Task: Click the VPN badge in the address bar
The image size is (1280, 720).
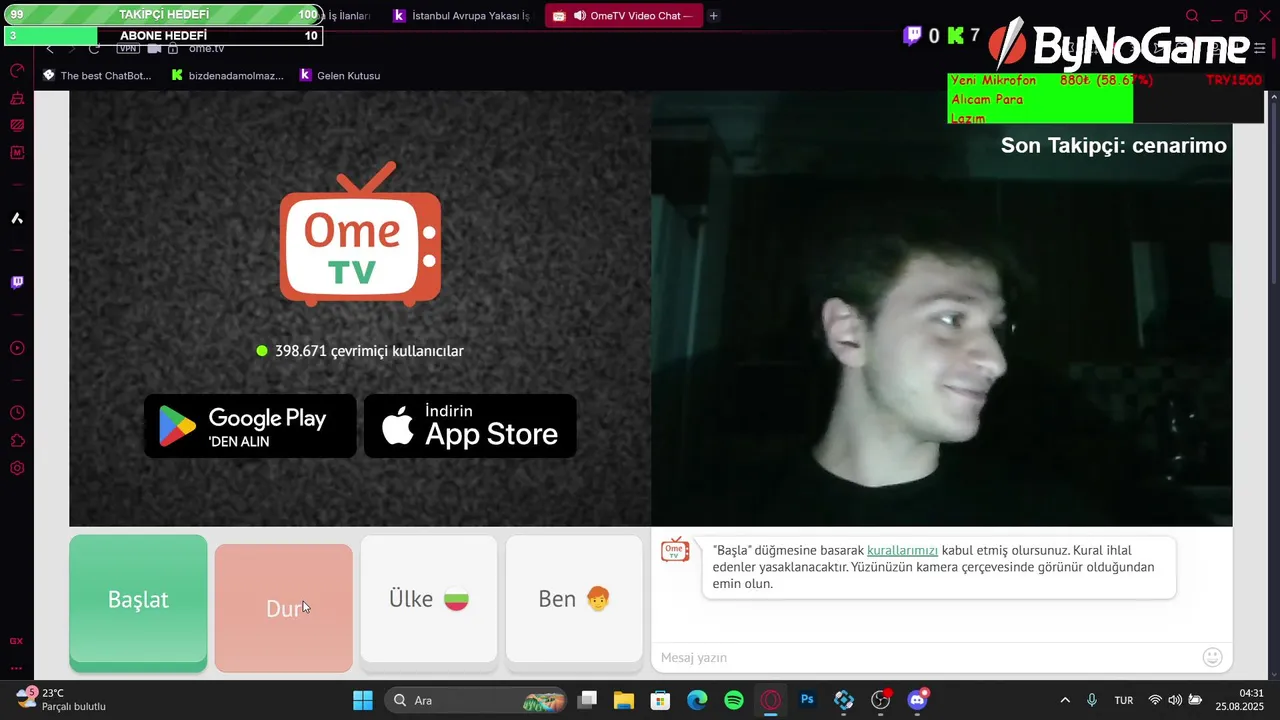Action: (128, 48)
